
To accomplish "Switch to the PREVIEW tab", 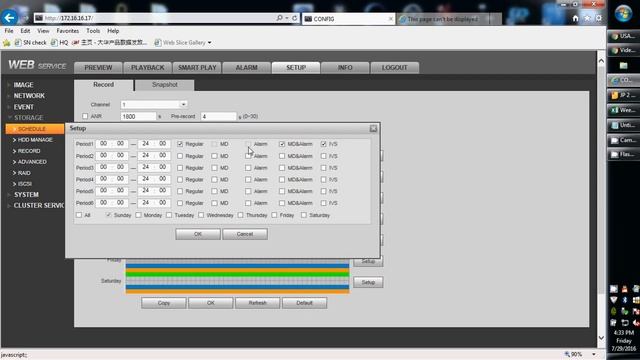I will [x=98, y=67].
